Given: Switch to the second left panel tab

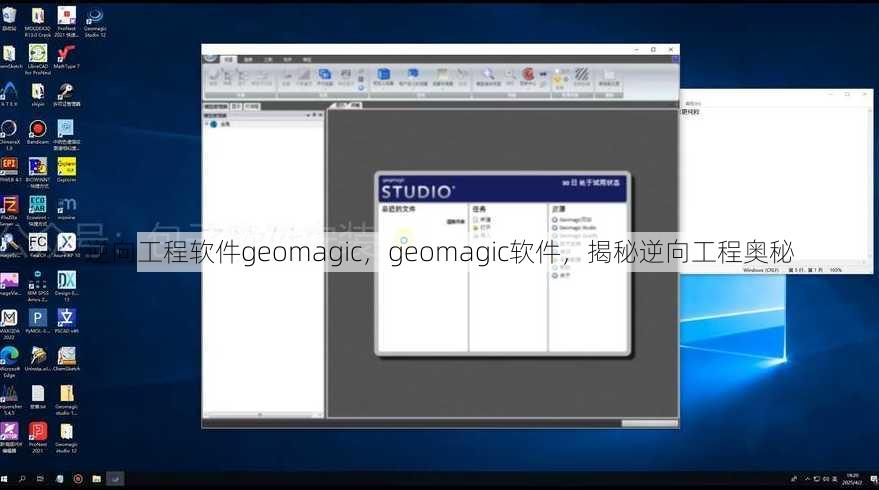Looking at the screenshot, I should (x=236, y=106).
